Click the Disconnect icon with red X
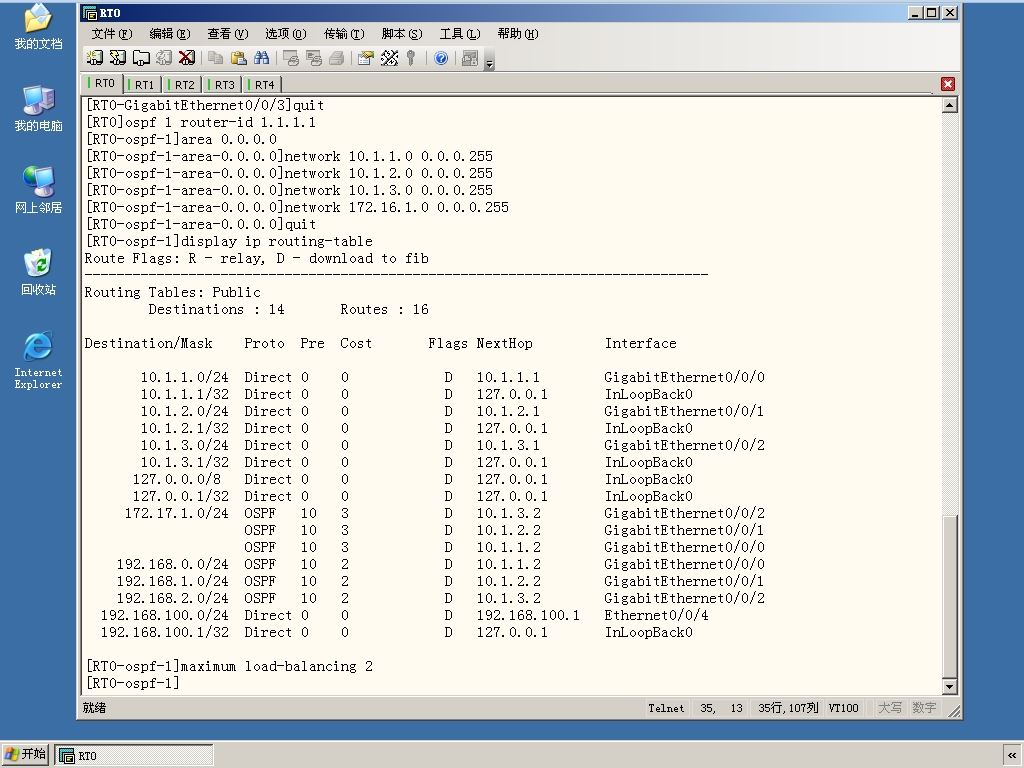This screenshot has width=1024, height=768. 187,58
